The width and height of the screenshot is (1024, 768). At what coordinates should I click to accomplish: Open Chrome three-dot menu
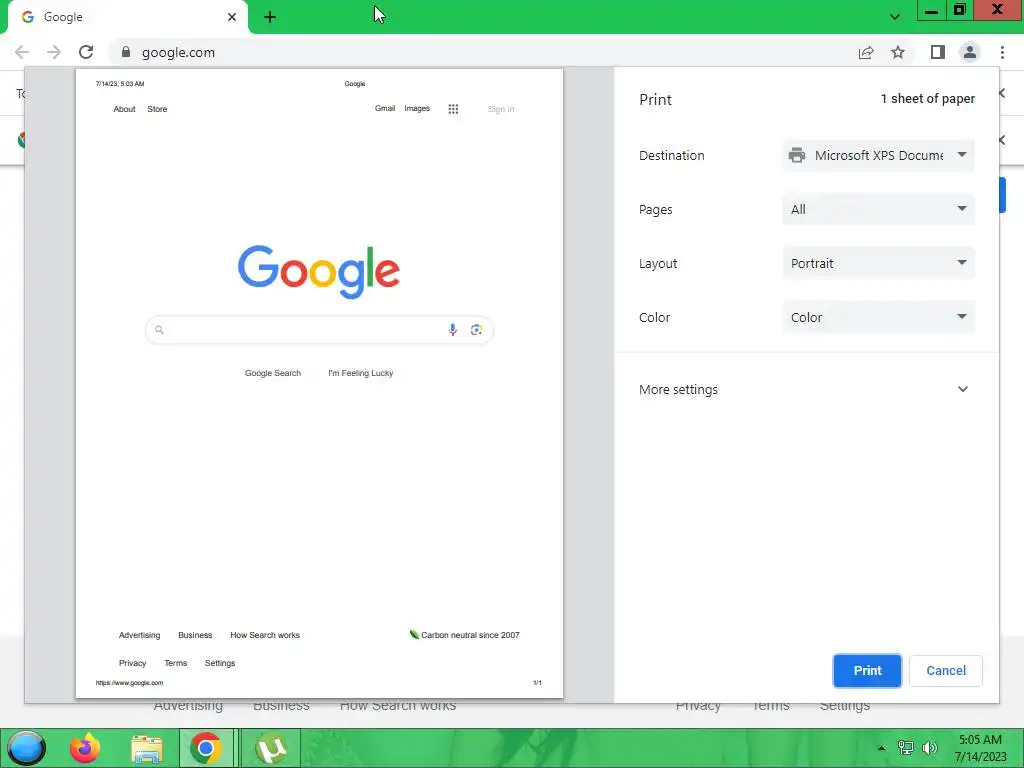[1002, 52]
